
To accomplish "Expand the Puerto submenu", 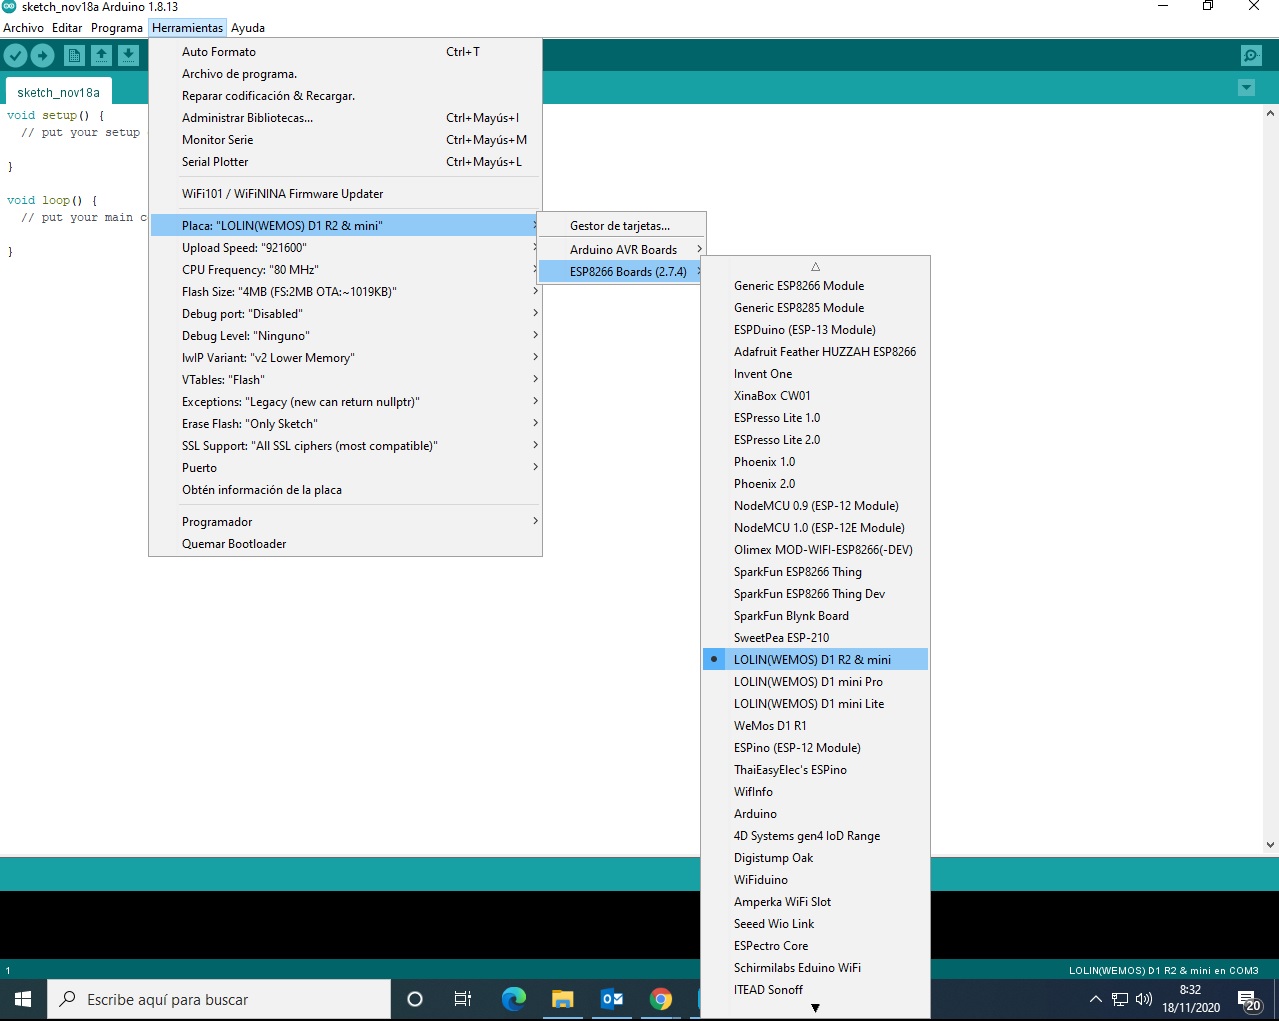I will click(346, 468).
